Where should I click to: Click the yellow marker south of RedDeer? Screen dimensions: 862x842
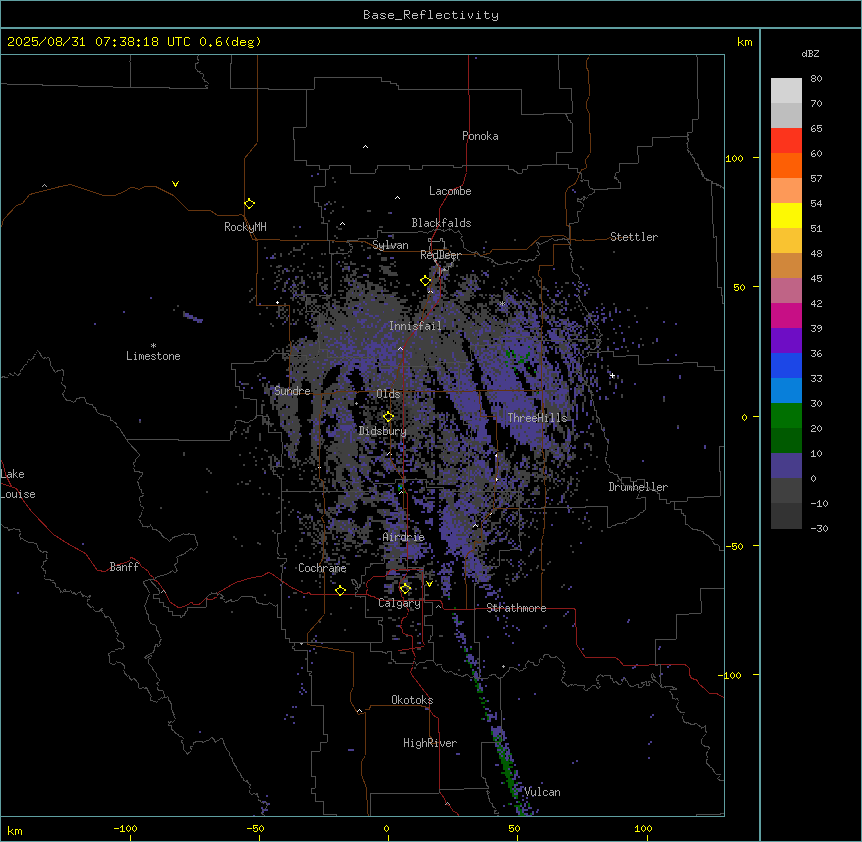426,281
